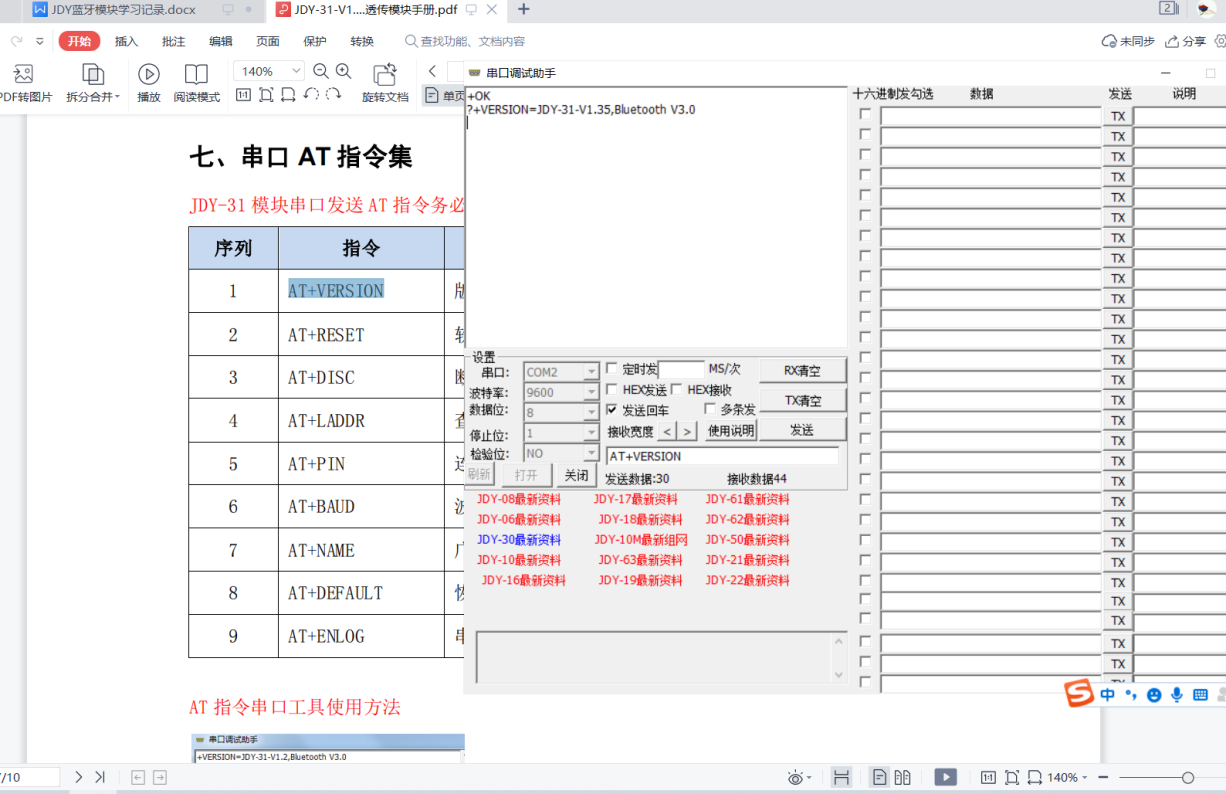Viewport: 1226px width, 794px height.
Task: Enable the 多条发 checkbox
Action: tap(710, 409)
